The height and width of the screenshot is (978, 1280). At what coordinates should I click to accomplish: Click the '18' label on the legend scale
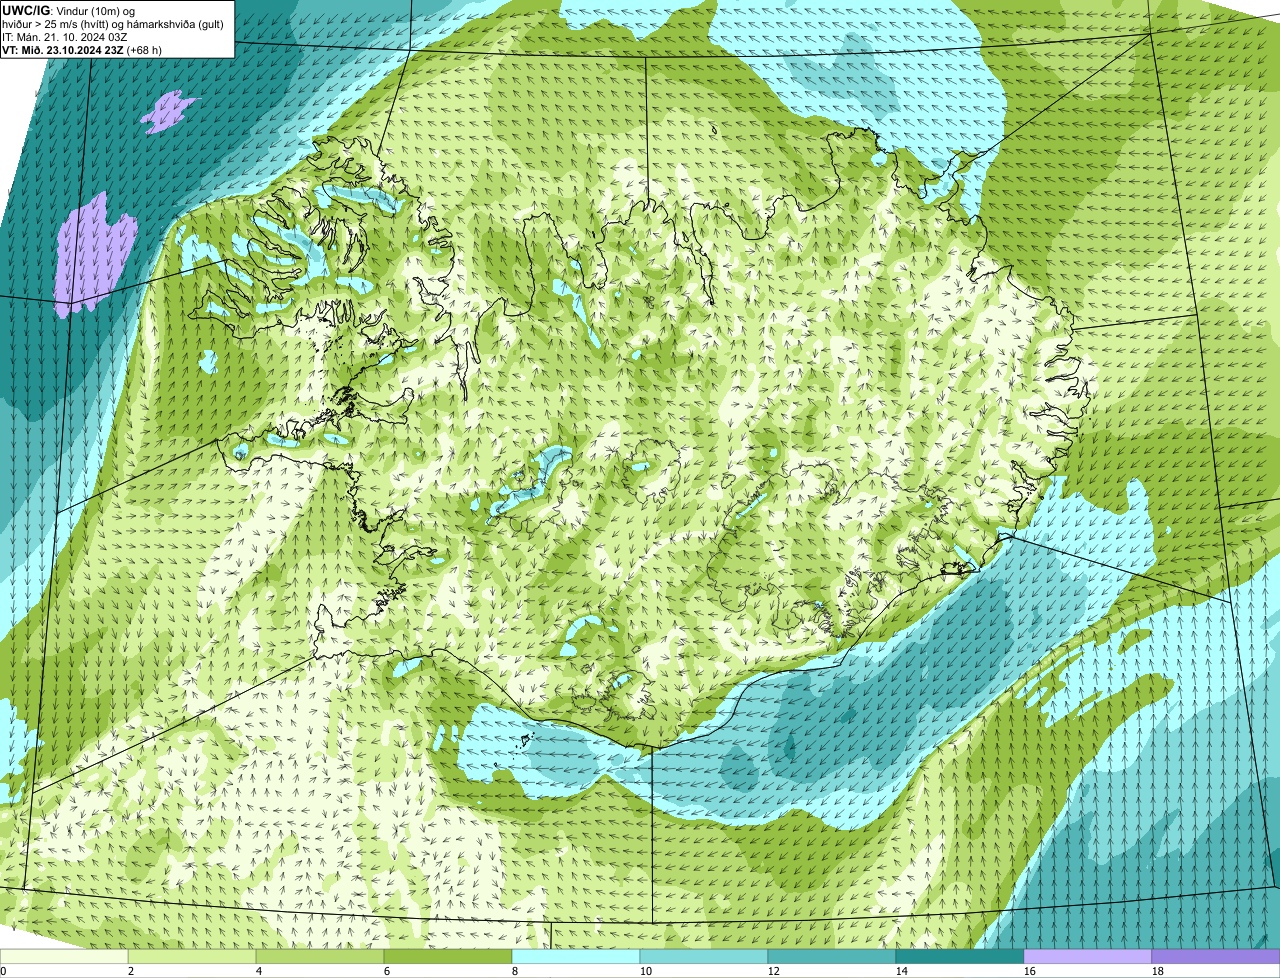[x=1158, y=971]
